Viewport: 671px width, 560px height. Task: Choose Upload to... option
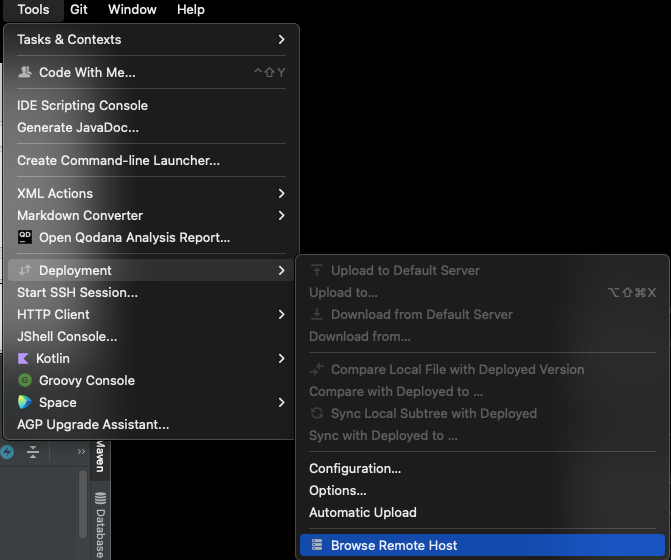[x=482, y=292]
